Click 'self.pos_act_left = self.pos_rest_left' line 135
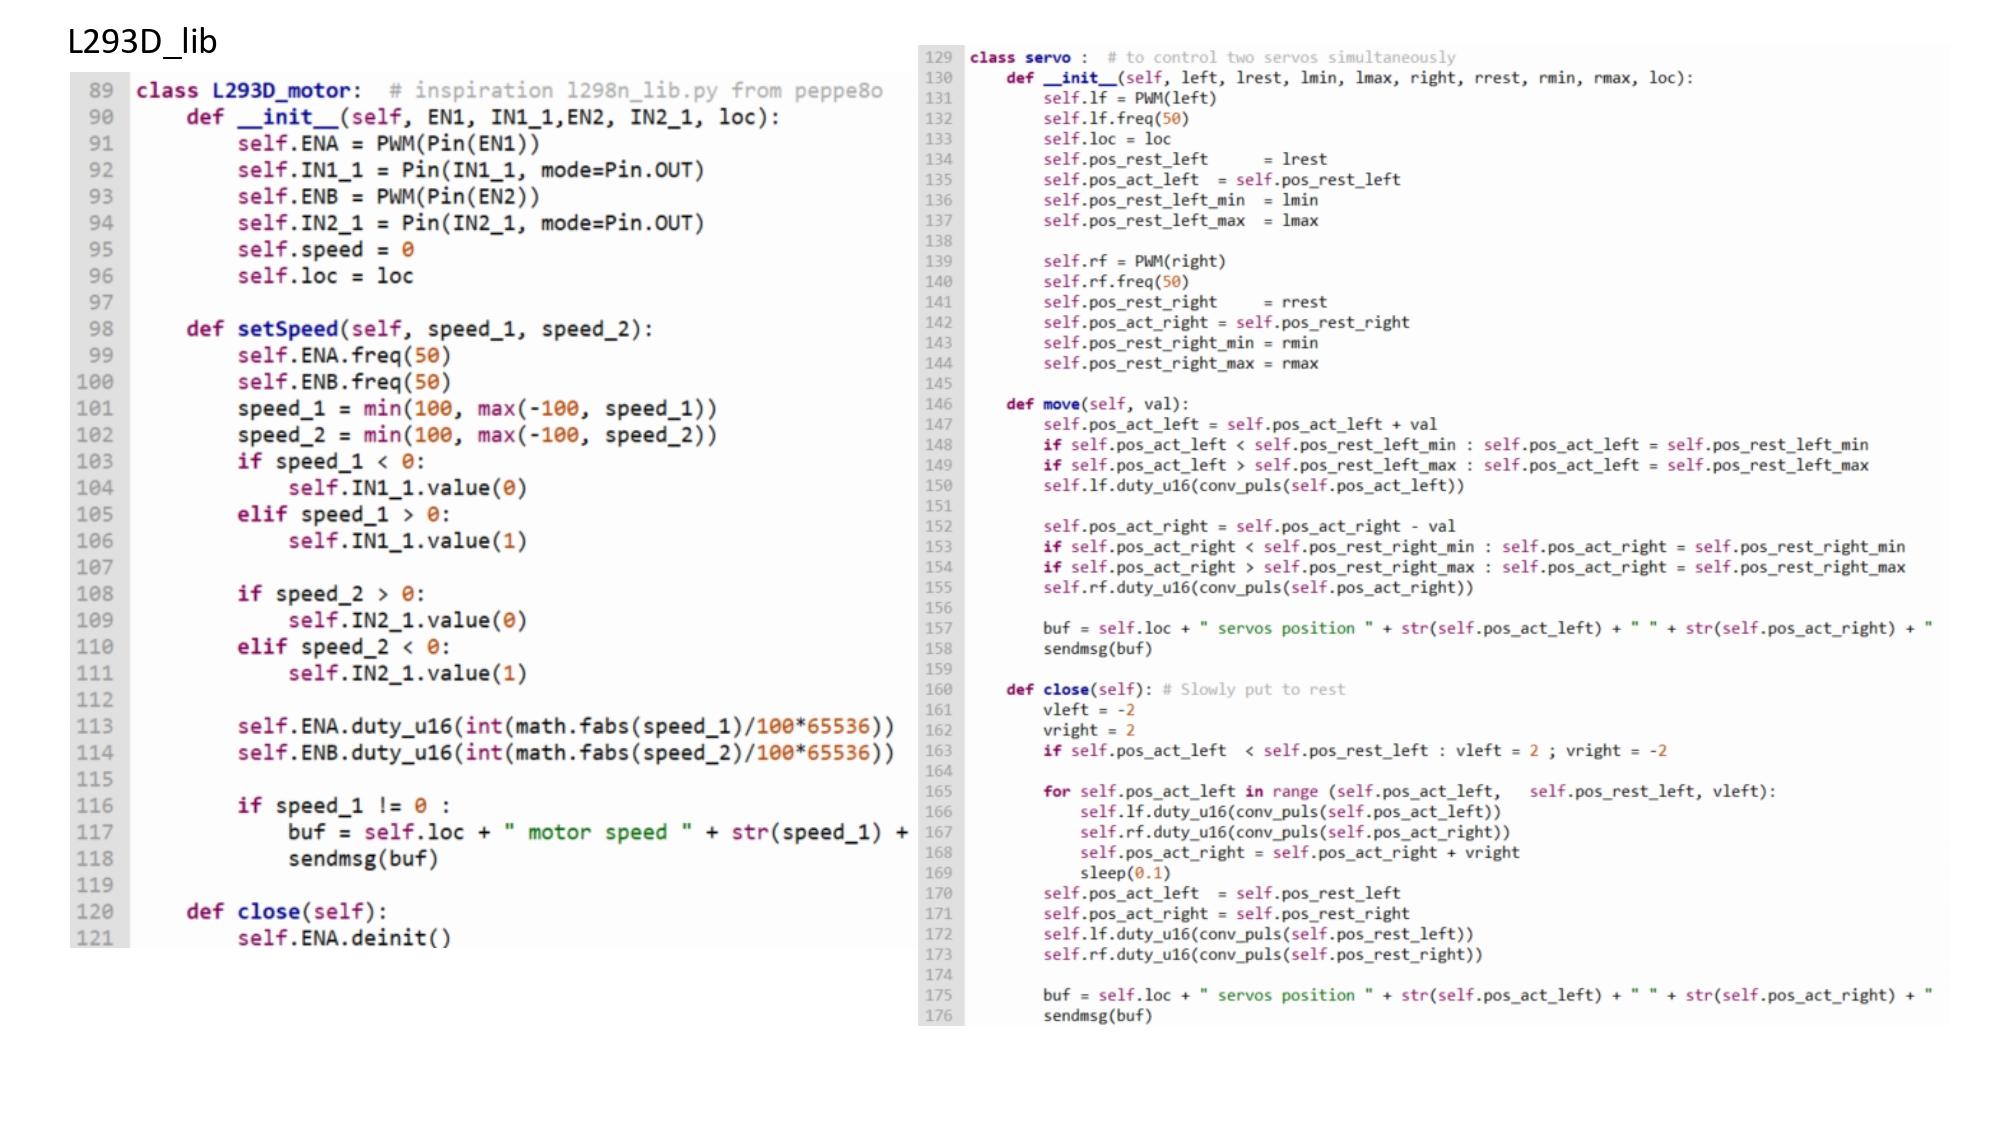This screenshot has width=2000, height=1125. click(1222, 180)
